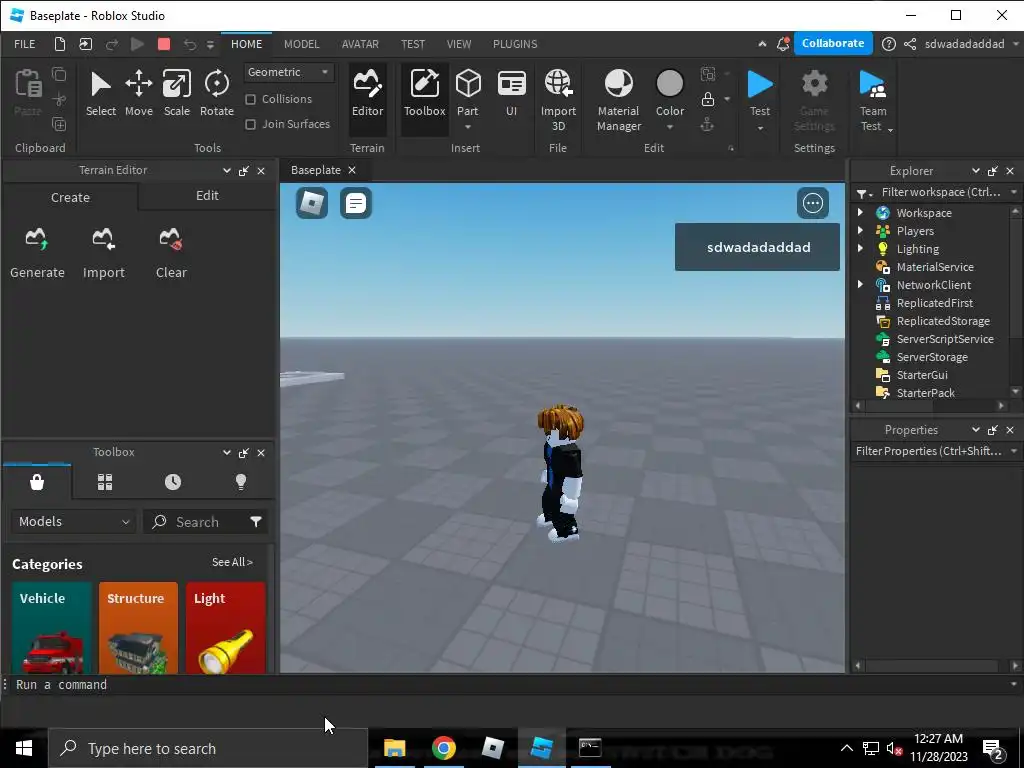Open the Test dropdown arrow
Viewport: 1024px width, 768px height.
click(760, 128)
